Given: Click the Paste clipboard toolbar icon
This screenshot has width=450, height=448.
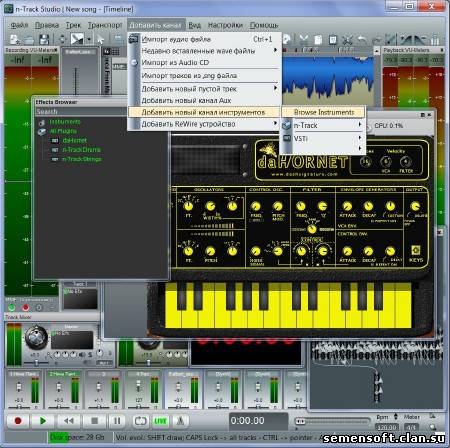Looking at the screenshot, I should [333, 40].
